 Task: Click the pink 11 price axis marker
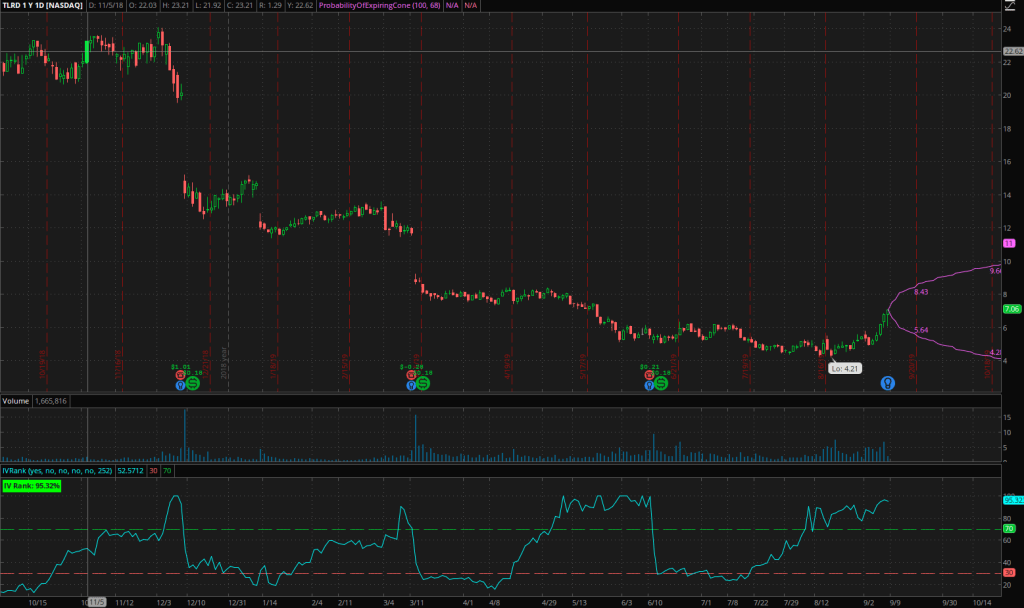pos(1009,243)
